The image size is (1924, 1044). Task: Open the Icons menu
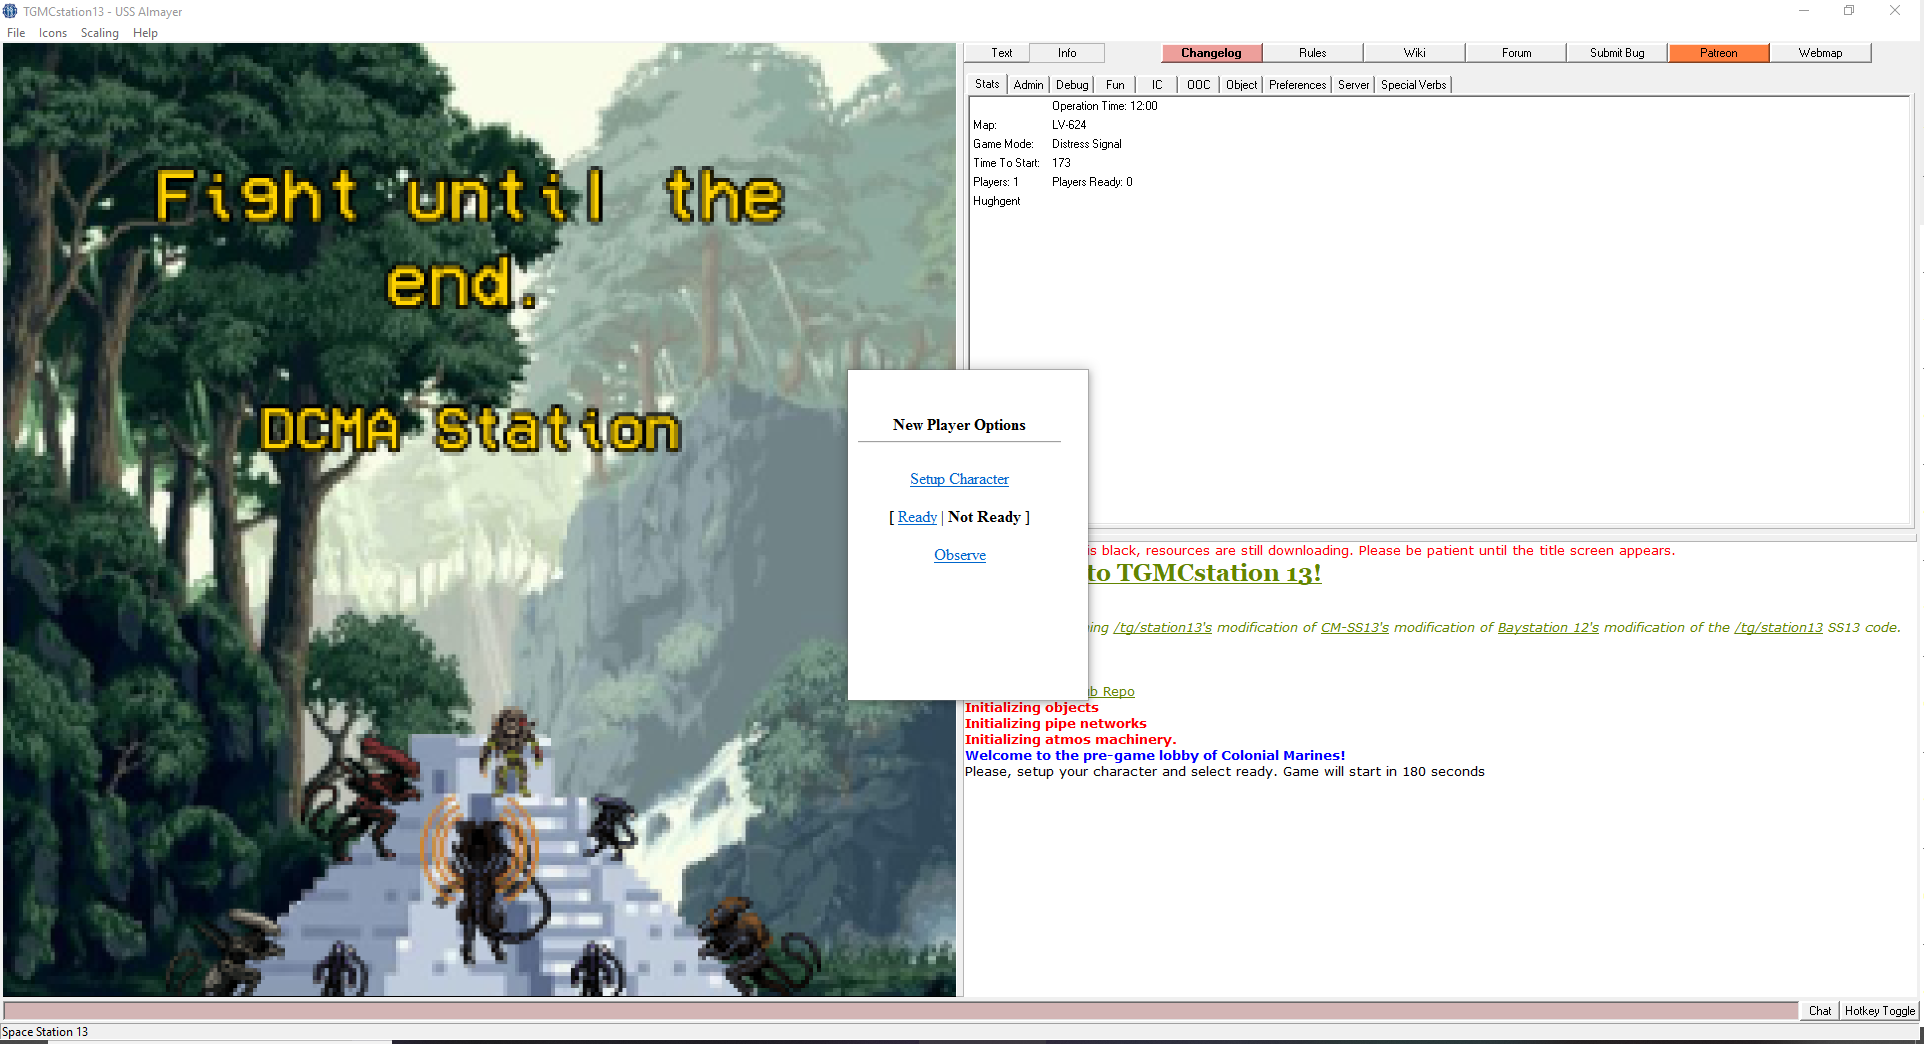pos(53,33)
